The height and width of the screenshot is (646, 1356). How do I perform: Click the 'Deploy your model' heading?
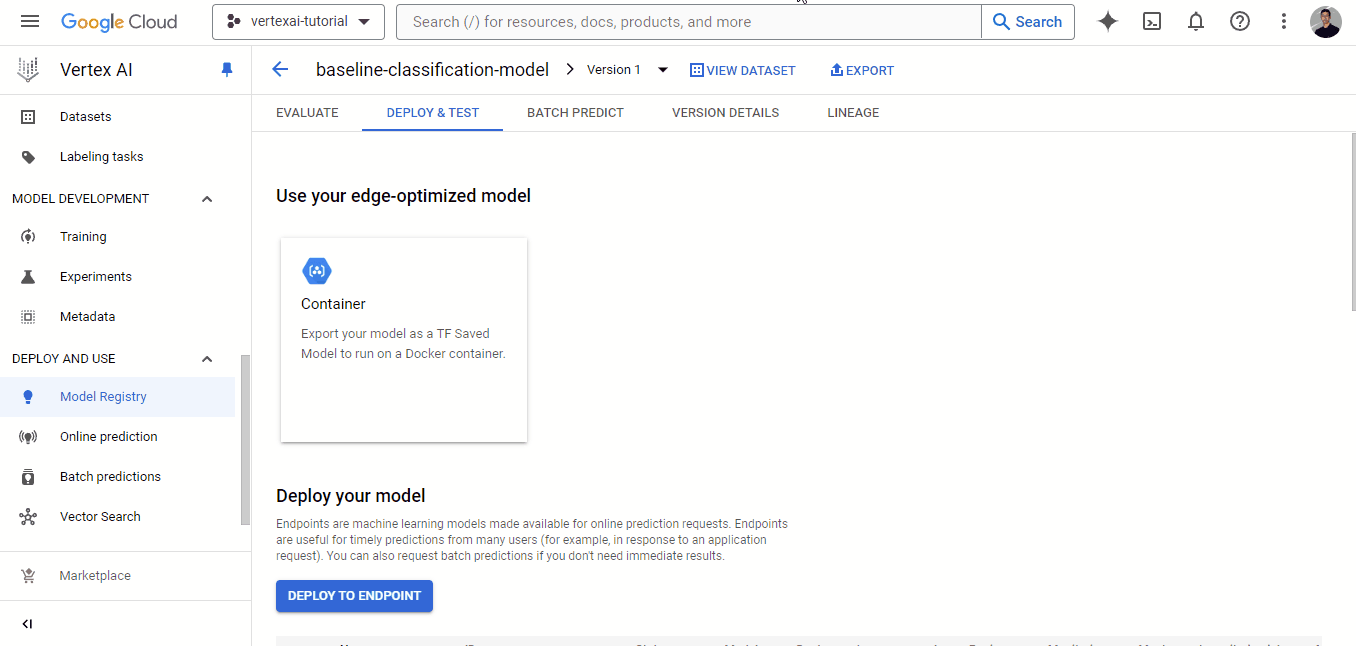coord(351,496)
